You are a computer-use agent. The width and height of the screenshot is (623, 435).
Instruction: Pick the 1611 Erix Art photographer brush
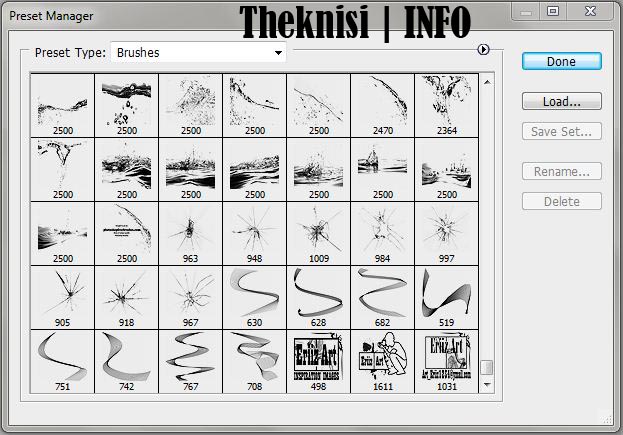pos(383,361)
